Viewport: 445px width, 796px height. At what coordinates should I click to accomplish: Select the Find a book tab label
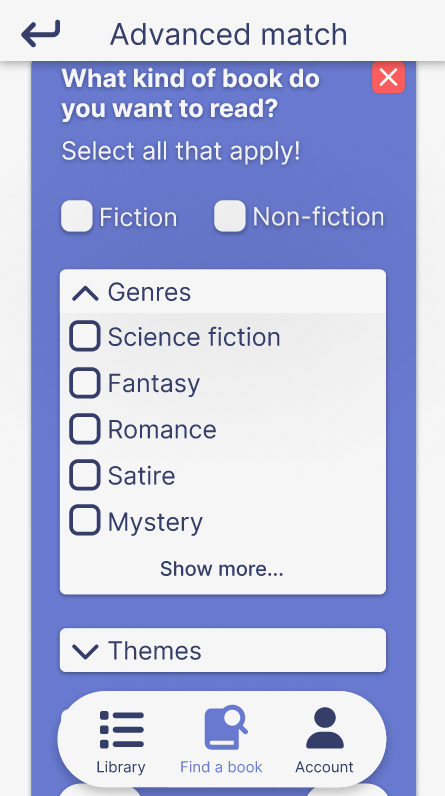[x=221, y=767]
